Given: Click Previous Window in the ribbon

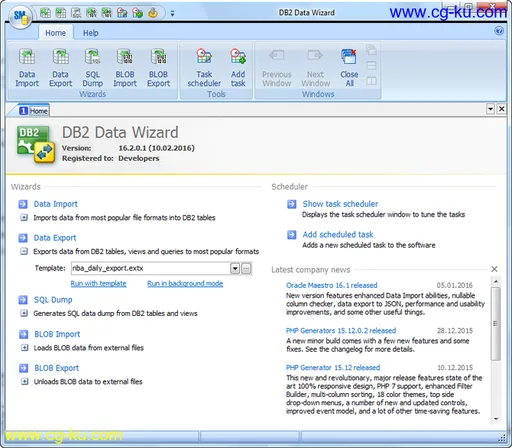Looking at the screenshot, I should [277, 68].
